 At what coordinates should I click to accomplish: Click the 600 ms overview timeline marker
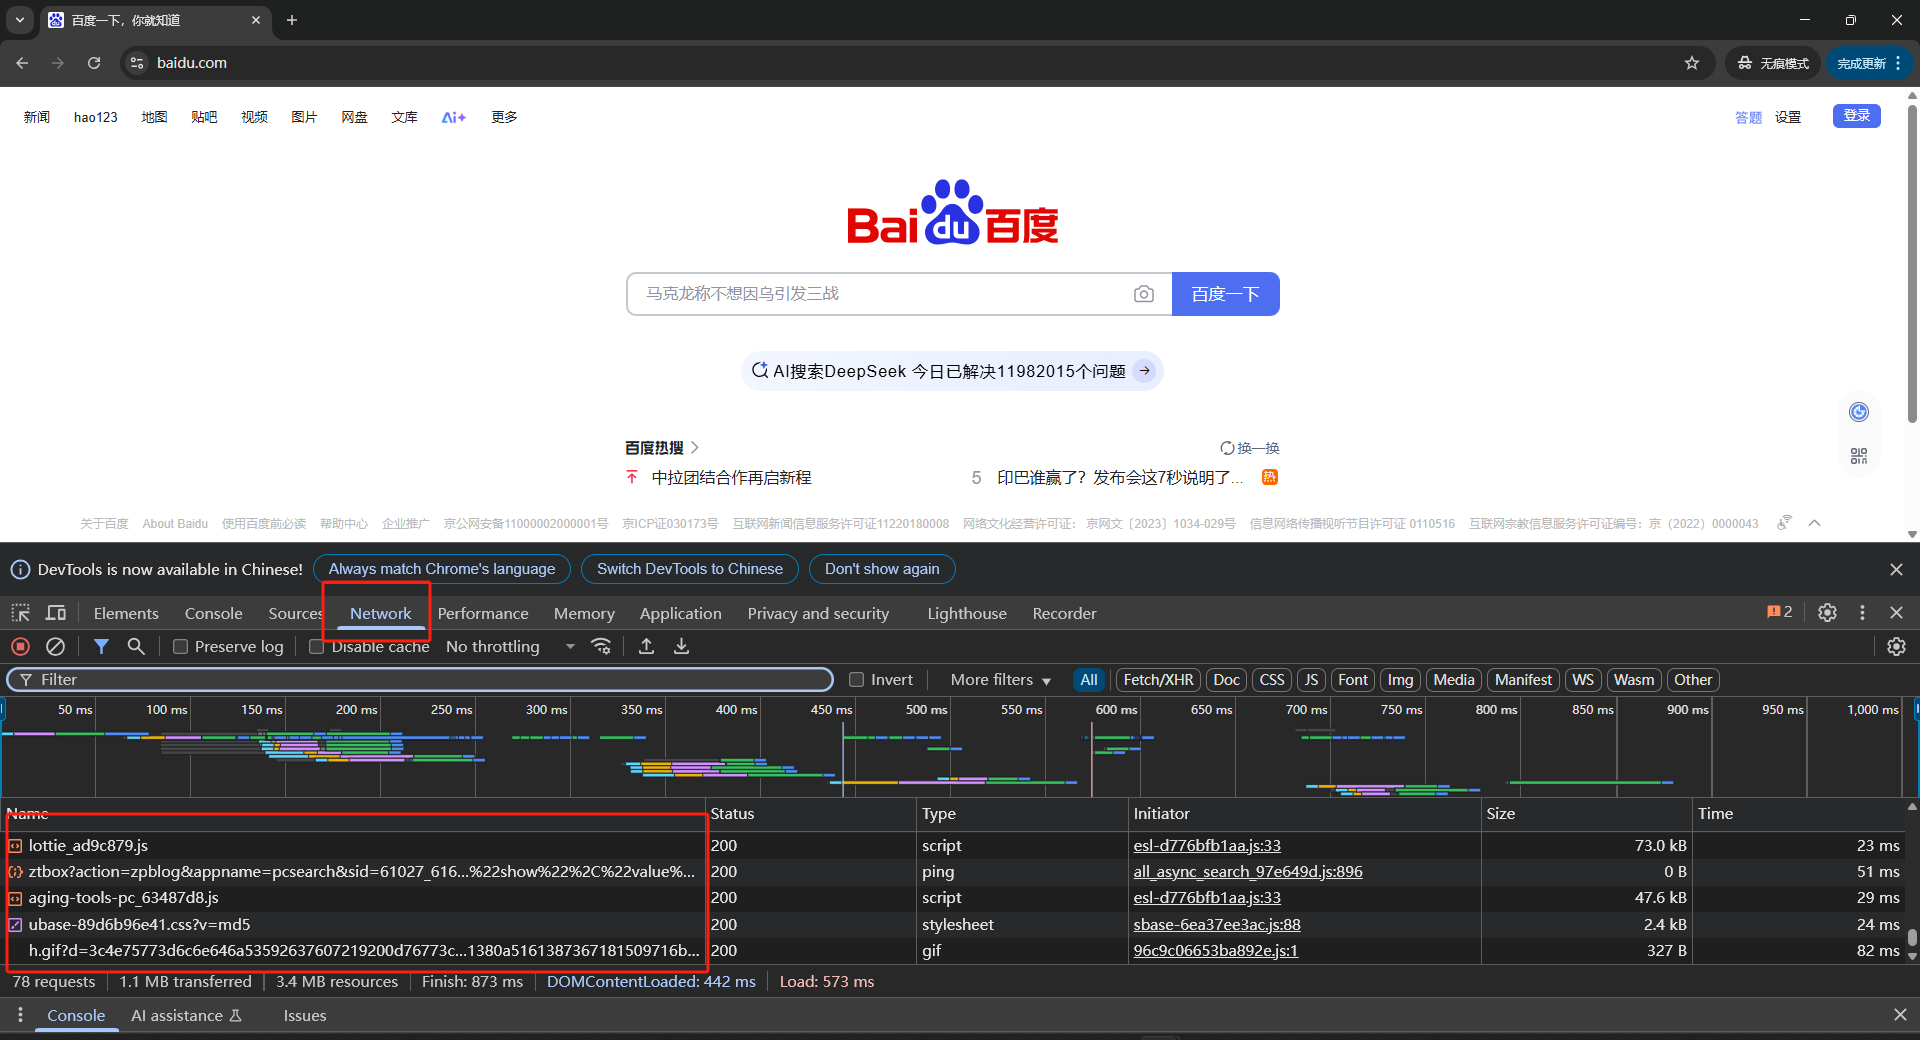point(1116,710)
